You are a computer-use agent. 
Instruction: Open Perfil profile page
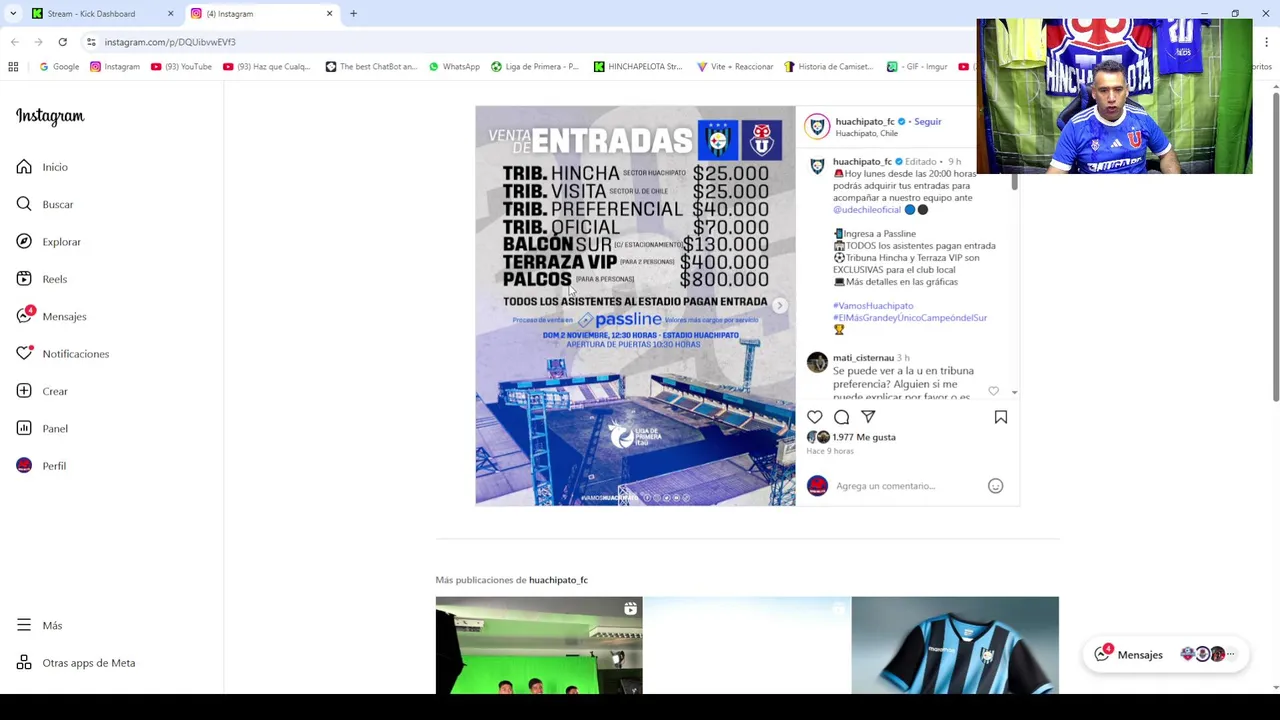(x=41, y=466)
